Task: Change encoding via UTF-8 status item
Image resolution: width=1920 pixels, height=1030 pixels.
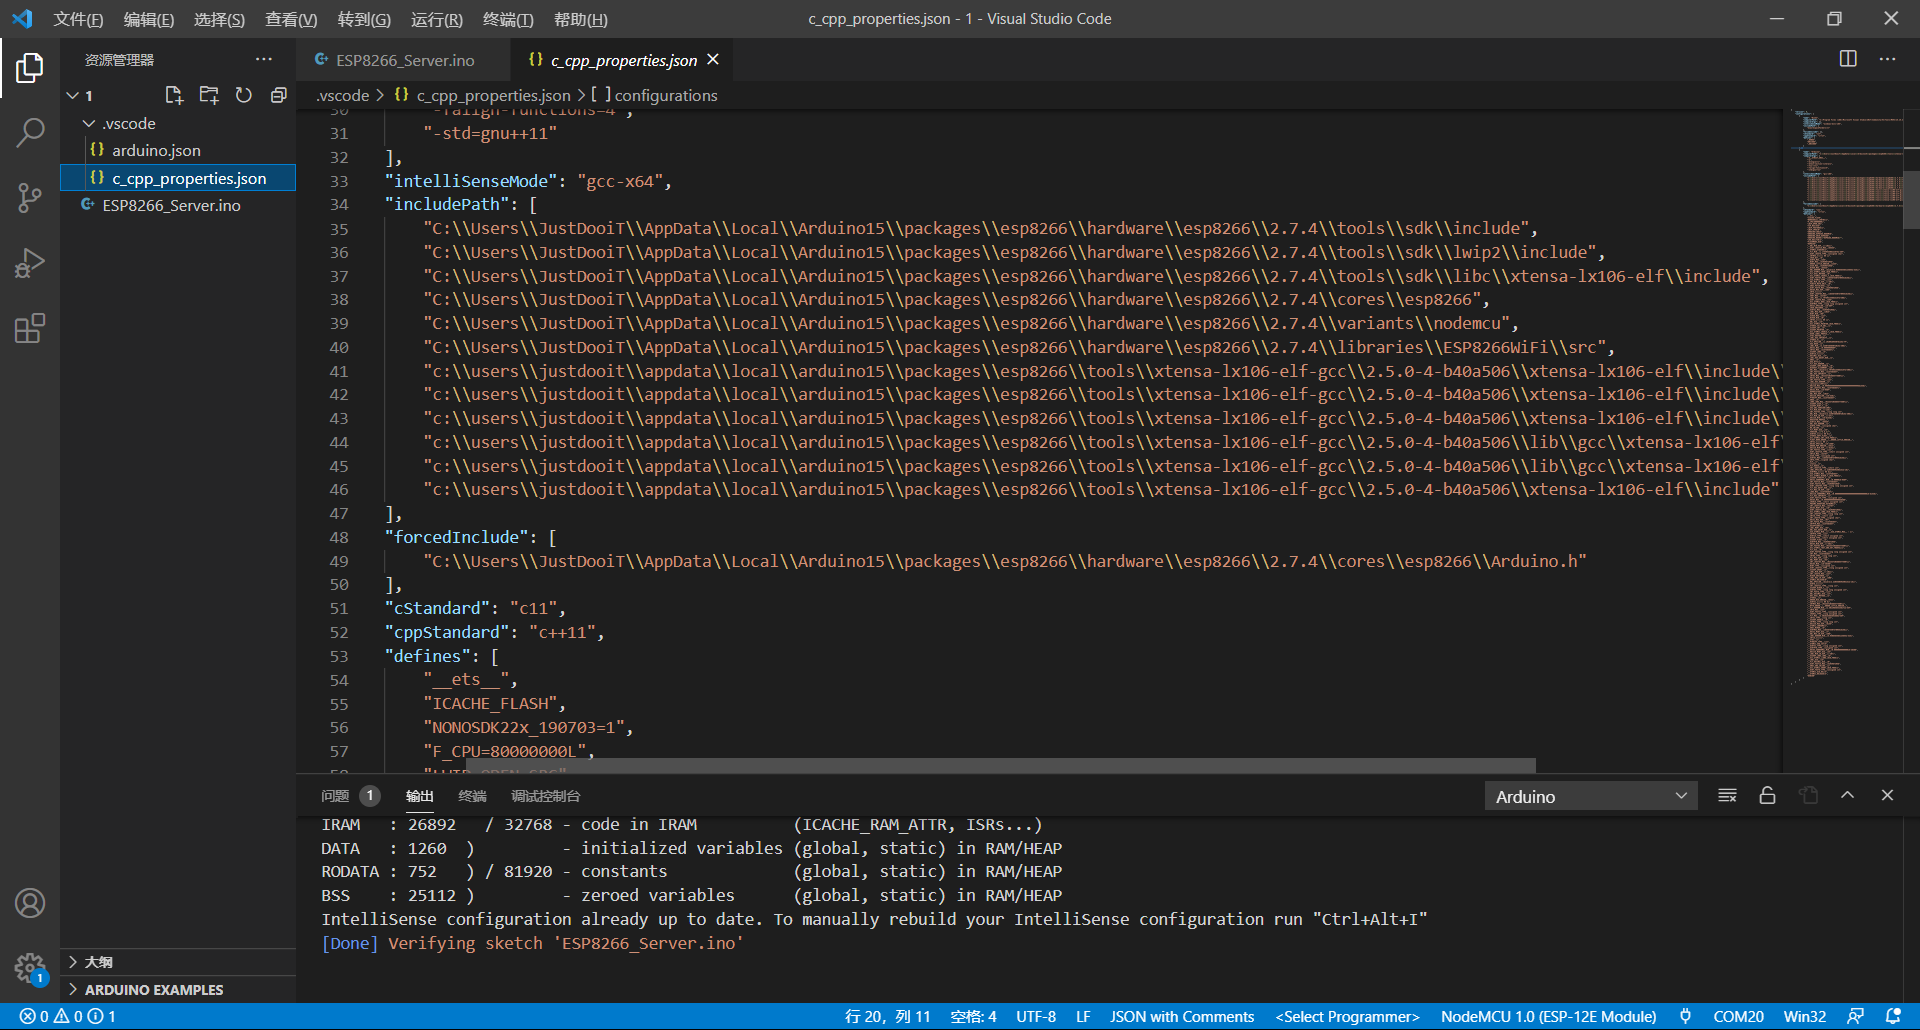Action: point(1036,1016)
